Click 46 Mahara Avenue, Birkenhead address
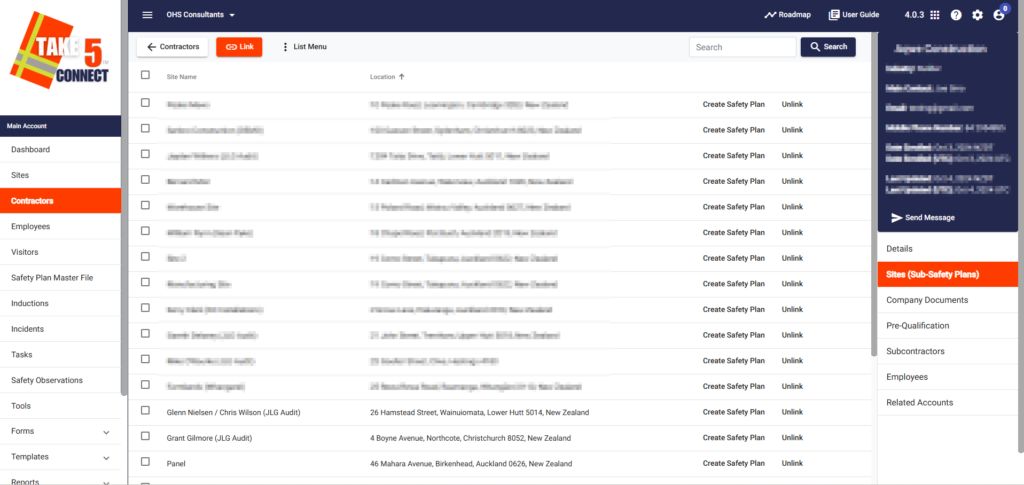The image size is (1024, 485). point(471,463)
